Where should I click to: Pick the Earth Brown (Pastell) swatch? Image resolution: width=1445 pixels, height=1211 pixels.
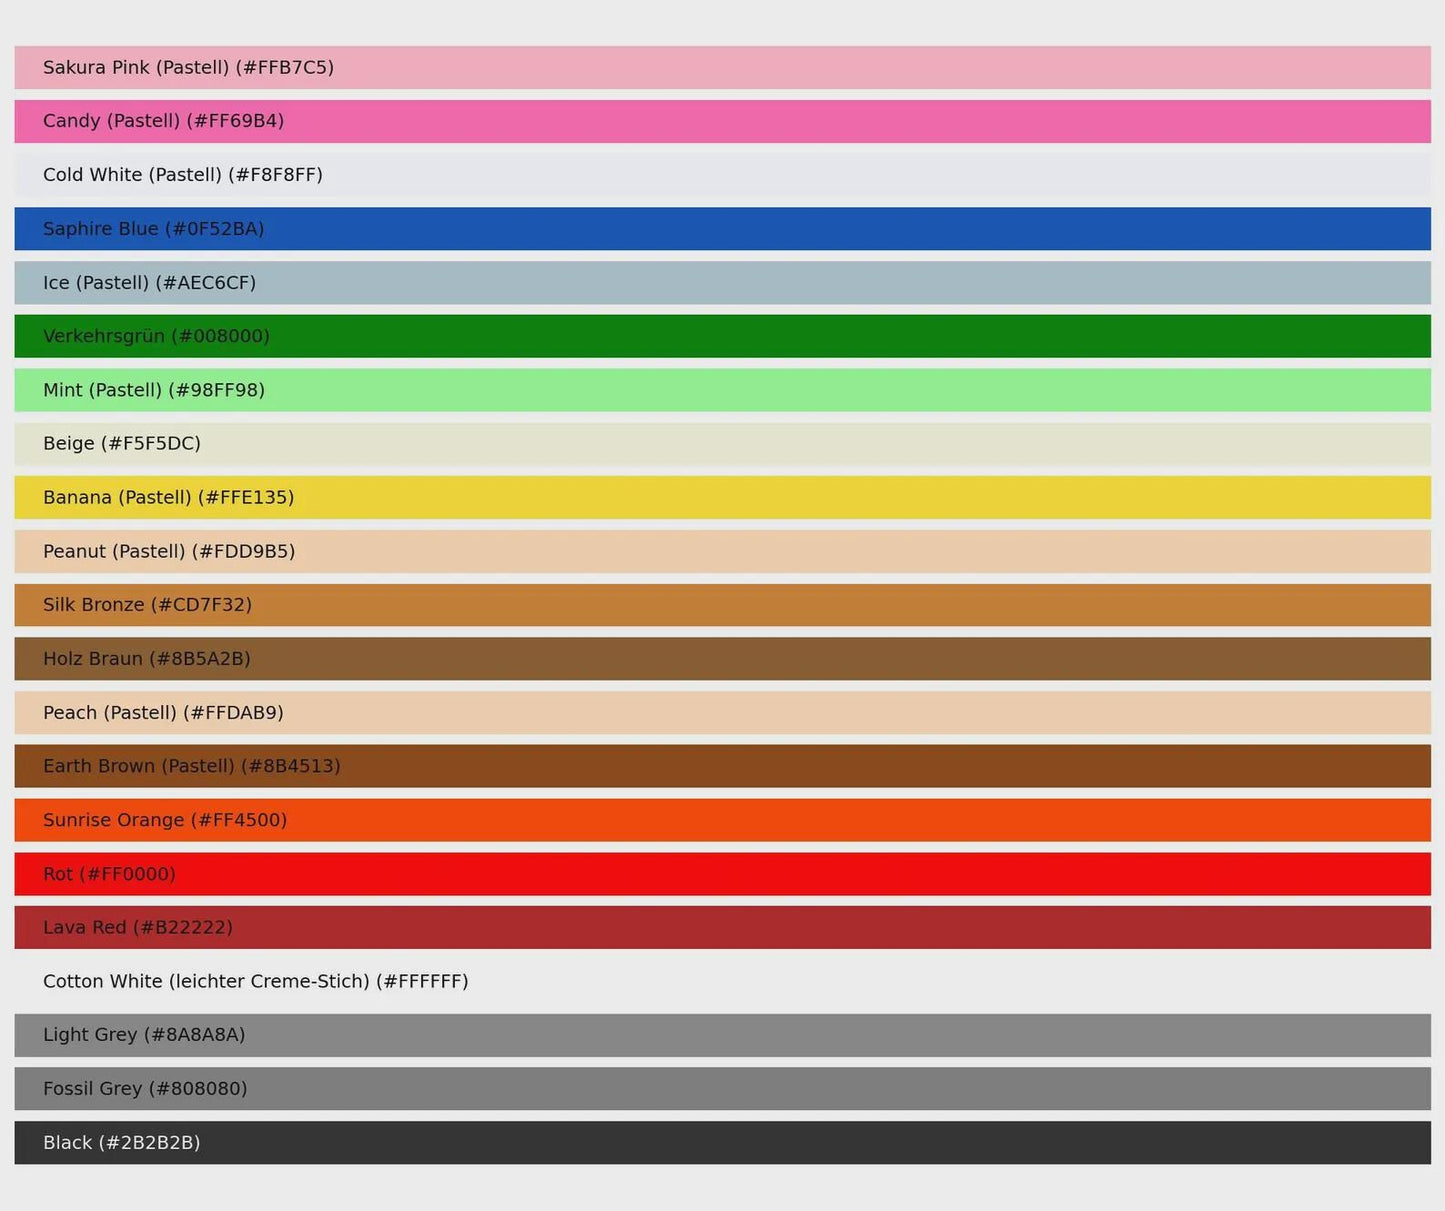click(722, 766)
